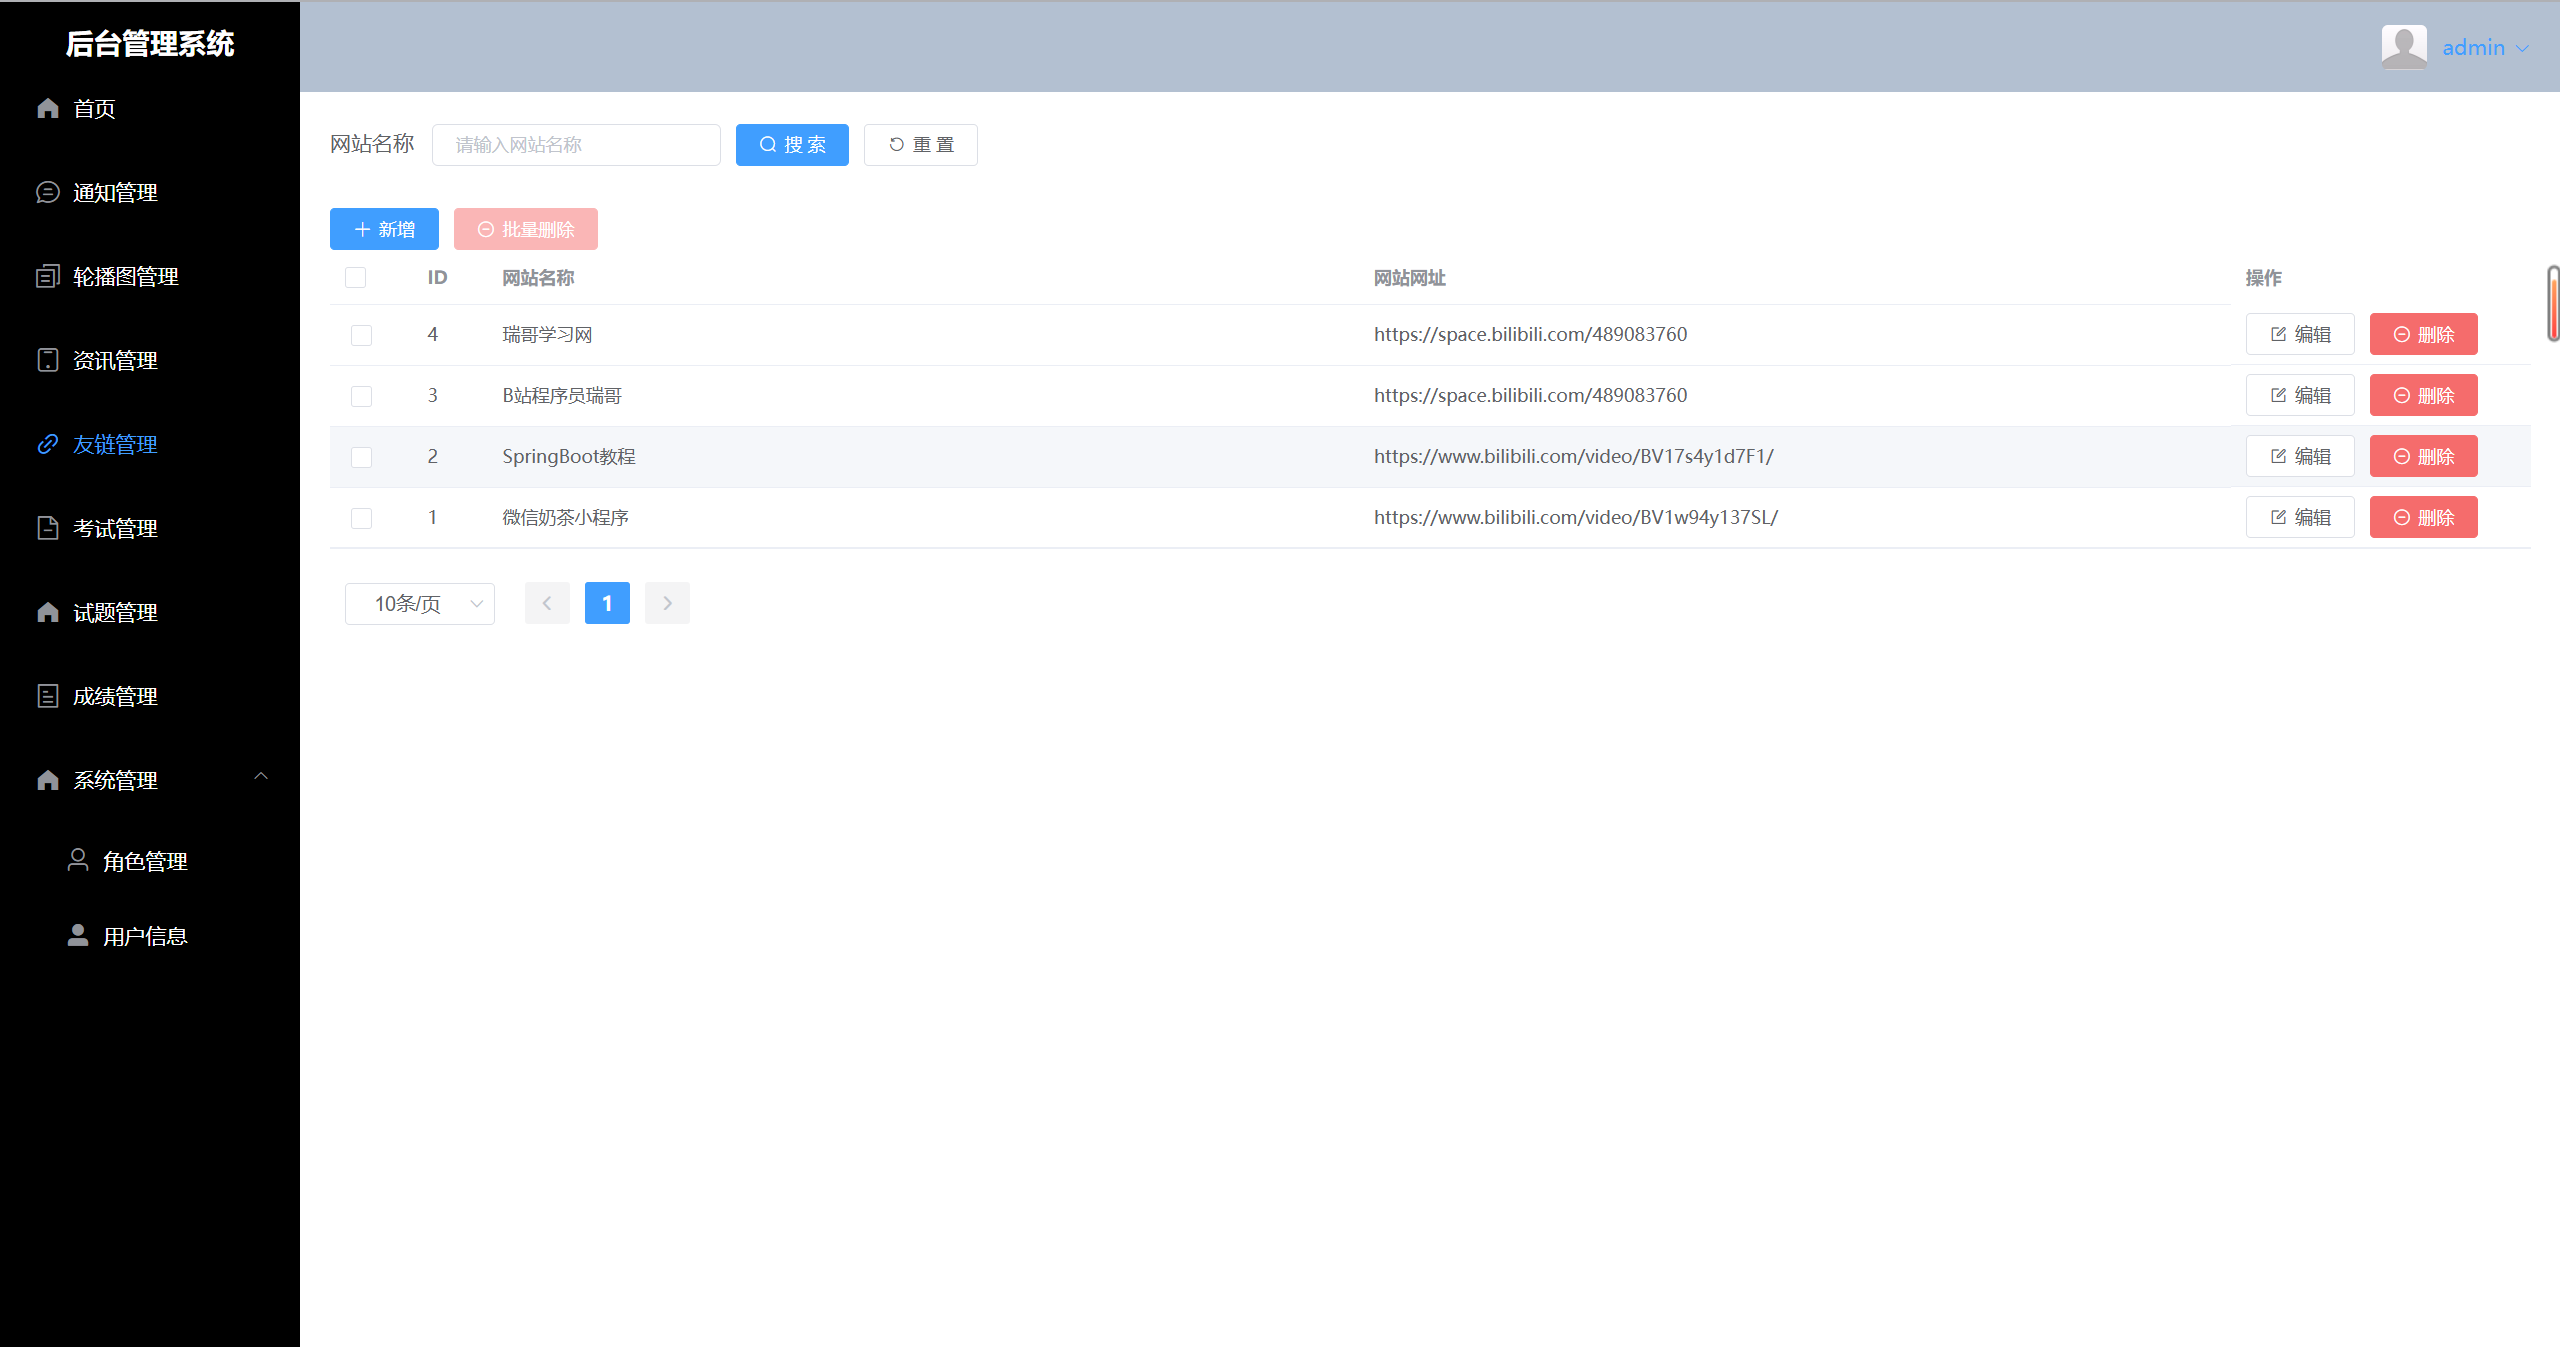
Task: Open 首页 from the sidebar
Action: (150, 108)
